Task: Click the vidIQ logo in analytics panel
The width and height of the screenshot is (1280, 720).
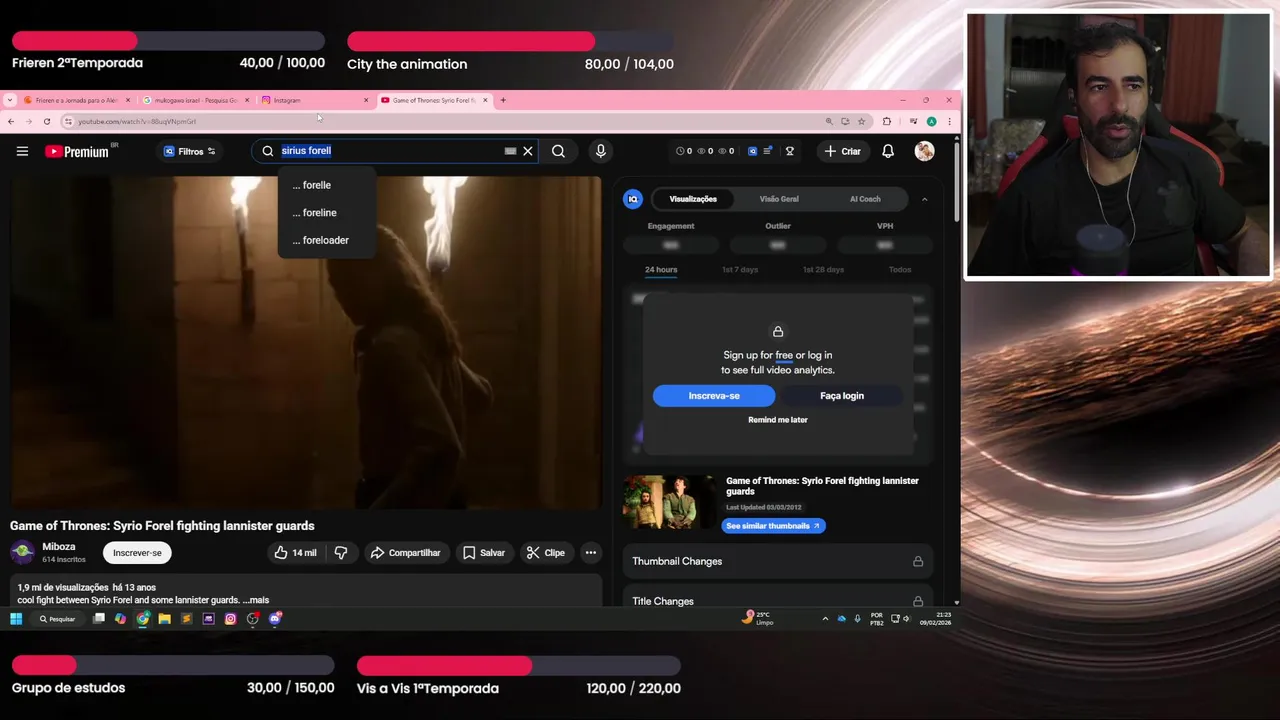Action: coord(633,199)
